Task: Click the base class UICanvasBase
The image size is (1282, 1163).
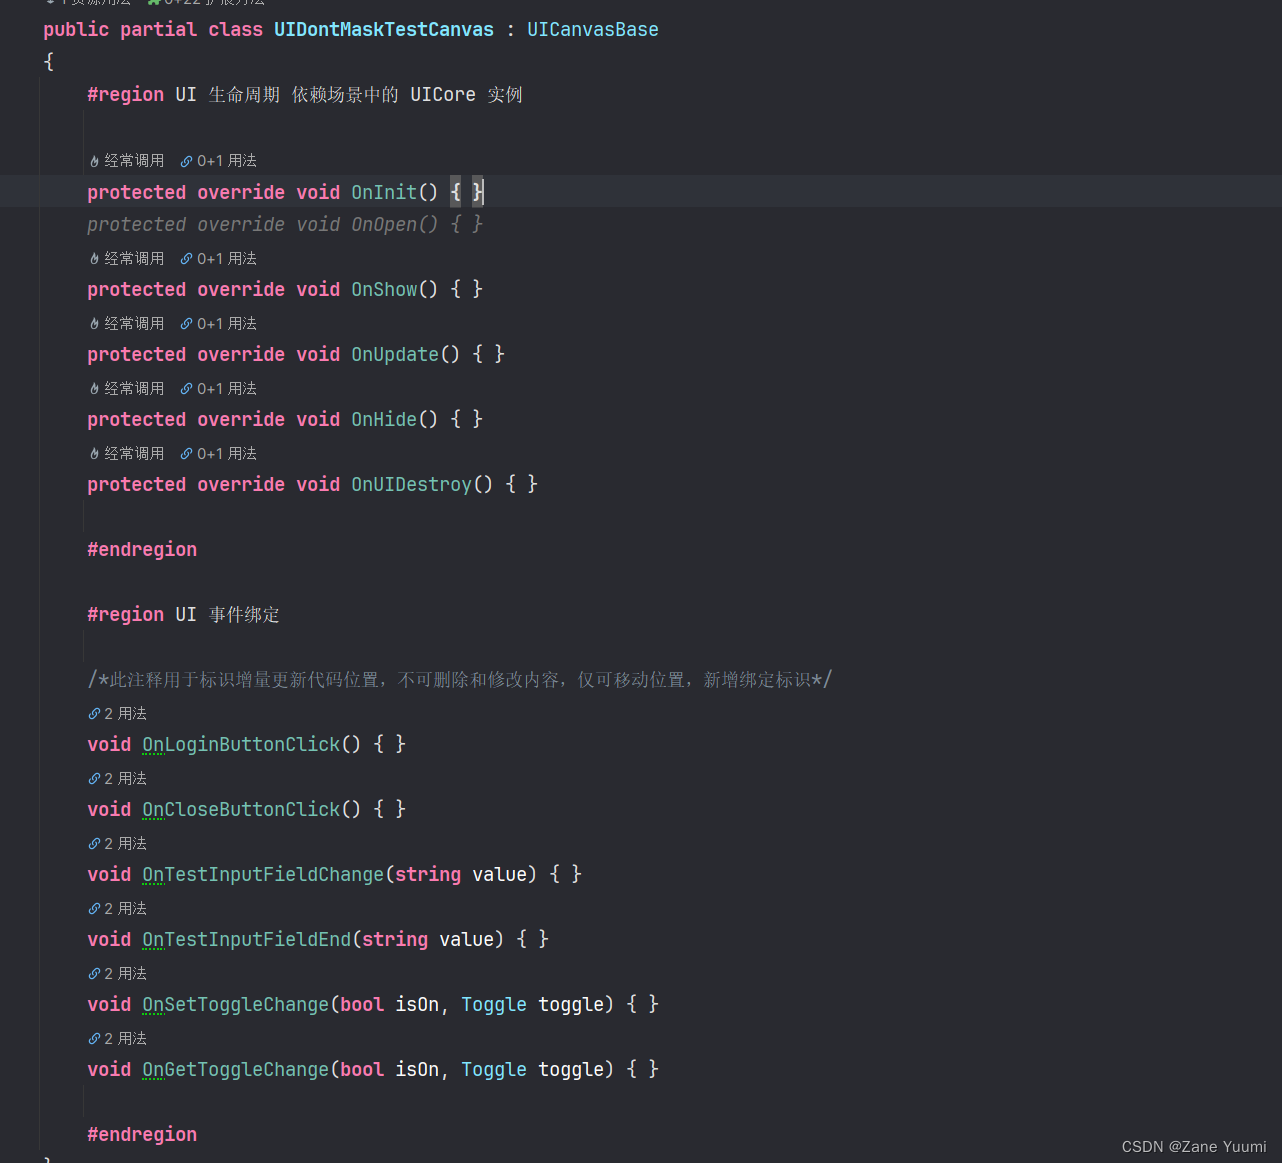Action: coord(593,30)
